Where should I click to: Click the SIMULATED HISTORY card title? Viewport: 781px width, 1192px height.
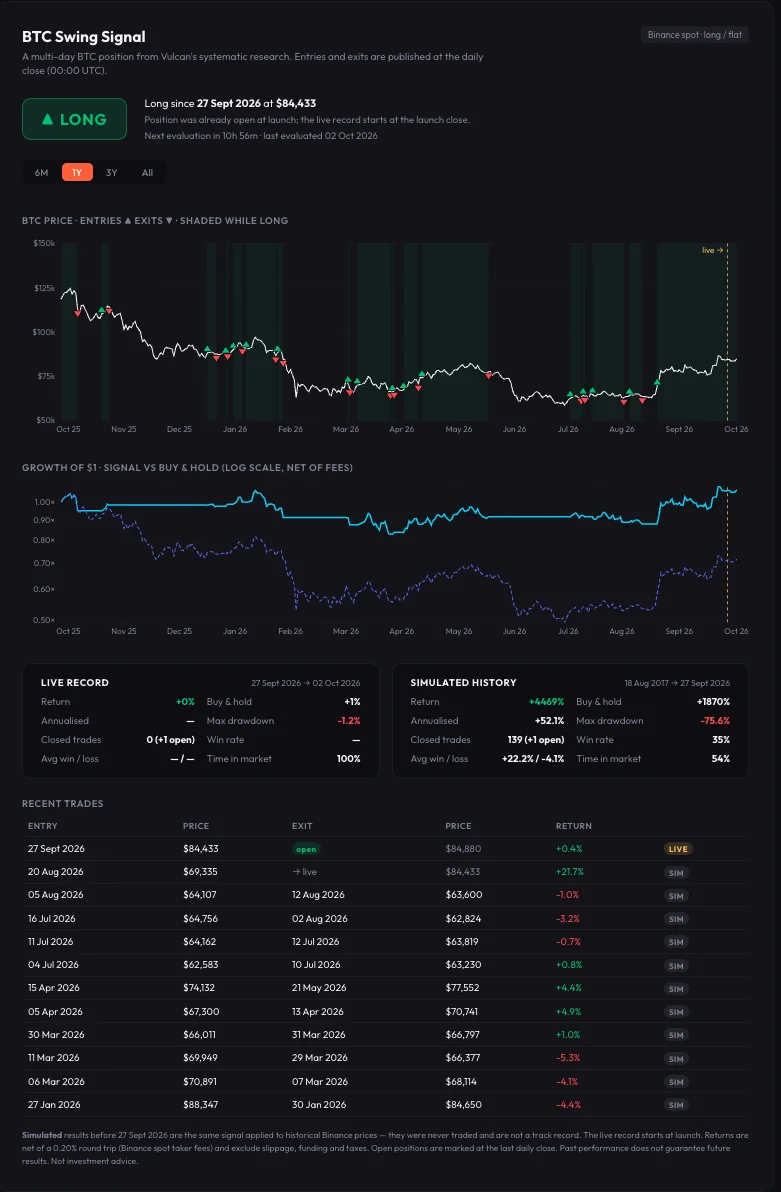pyautogui.click(x=463, y=683)
